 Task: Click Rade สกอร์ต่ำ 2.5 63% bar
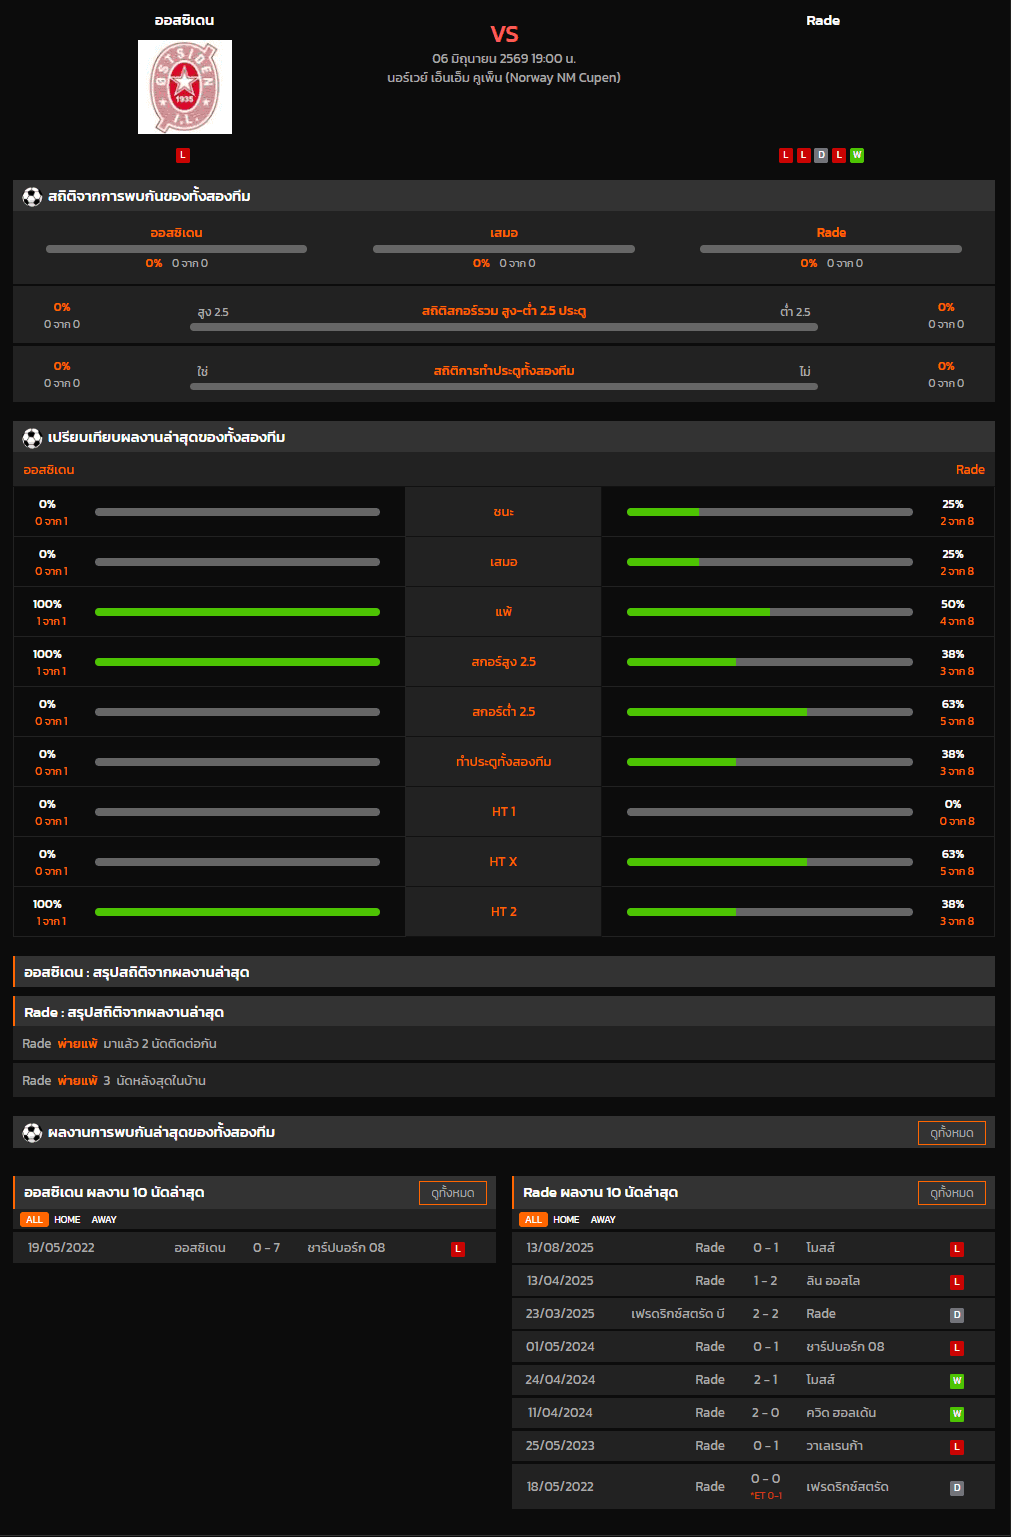coord(770,712)
